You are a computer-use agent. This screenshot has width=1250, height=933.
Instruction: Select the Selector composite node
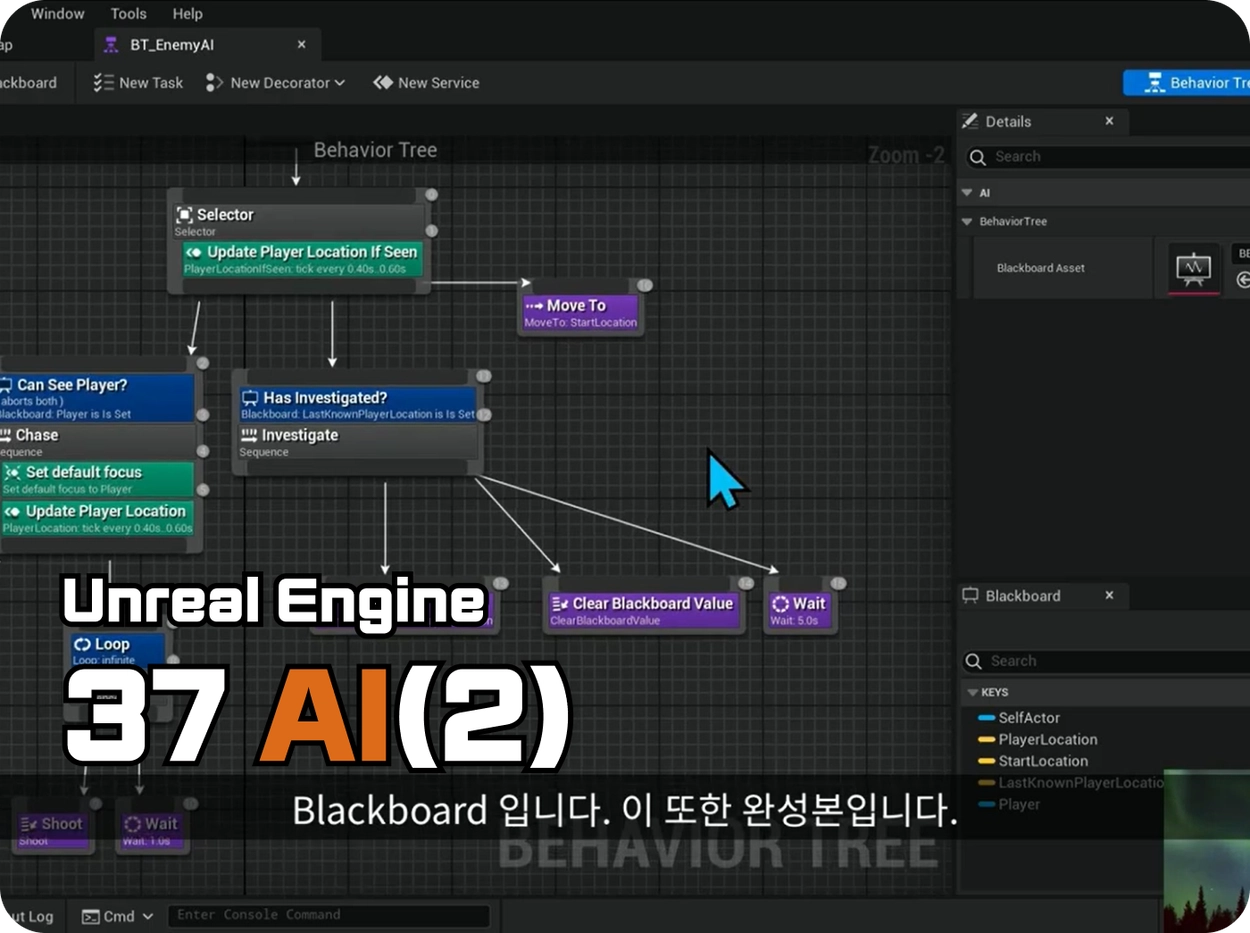tap(299, 222)
